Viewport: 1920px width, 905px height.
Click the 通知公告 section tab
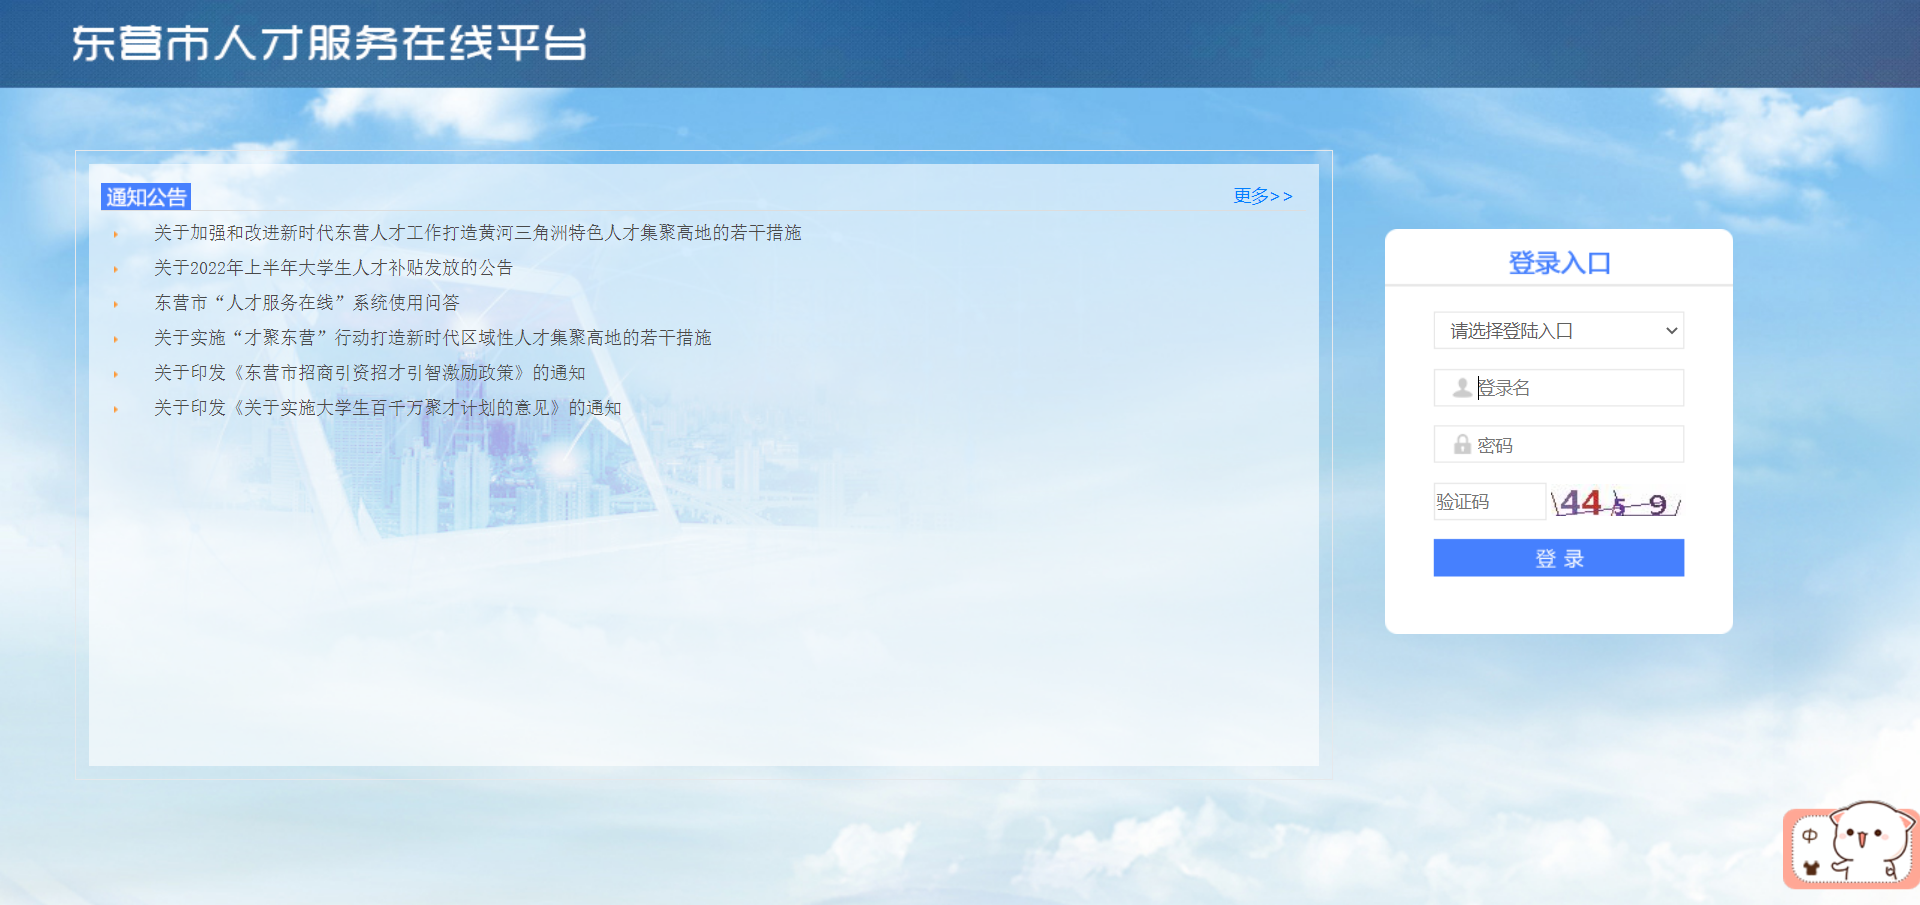[x=146, y=197]
